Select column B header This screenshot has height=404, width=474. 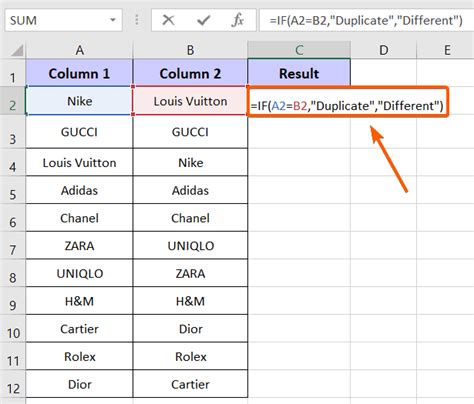(190, 50)
